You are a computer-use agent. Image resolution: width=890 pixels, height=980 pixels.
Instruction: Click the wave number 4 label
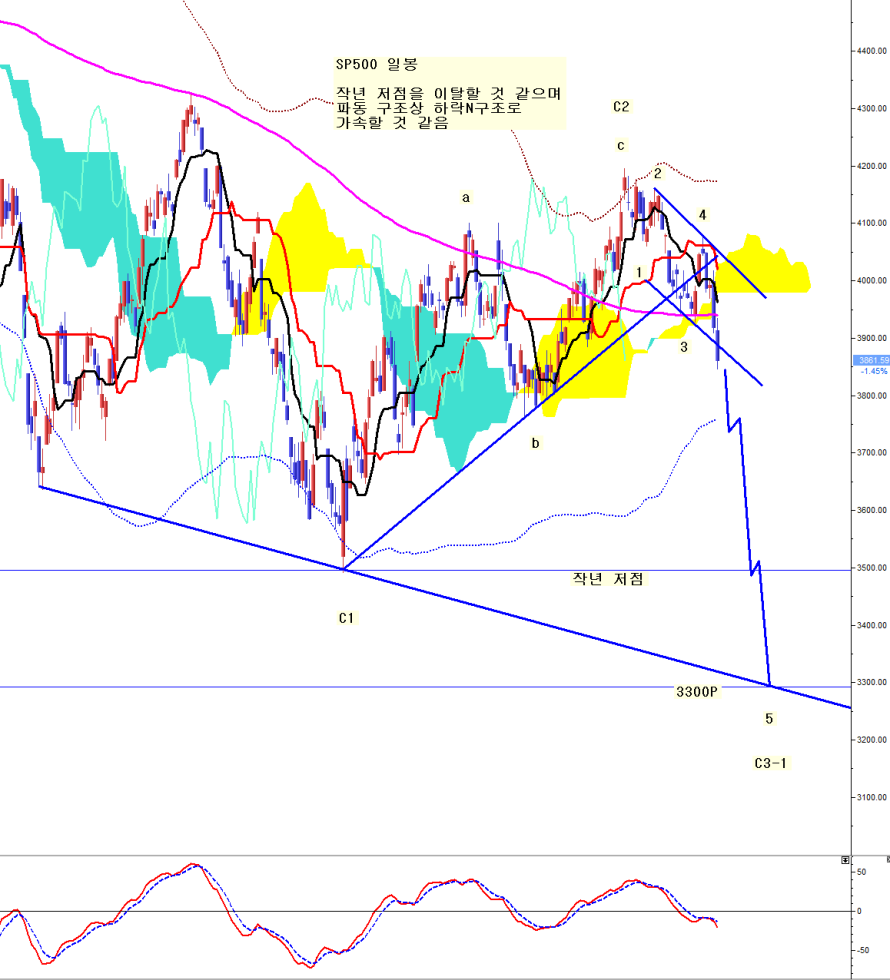pyautogui.click(x=702, y=215)
